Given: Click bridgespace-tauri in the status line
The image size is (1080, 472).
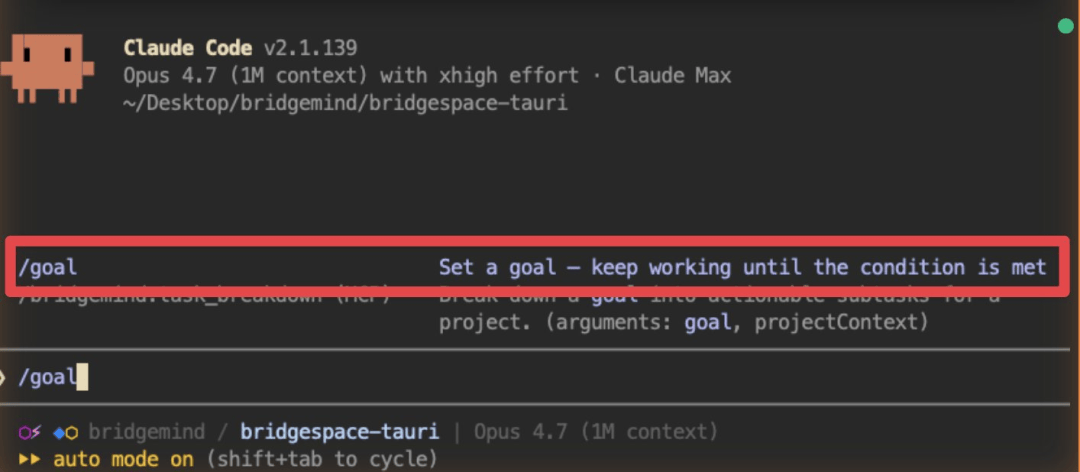Looking at the screenshot, I should (x=339, y=433).
